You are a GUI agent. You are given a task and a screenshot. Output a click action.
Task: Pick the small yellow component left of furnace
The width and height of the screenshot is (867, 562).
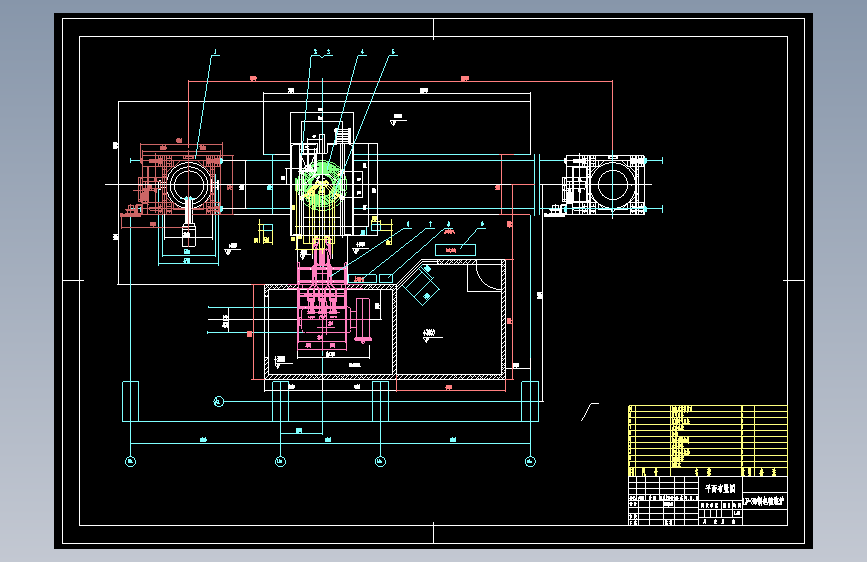tap(265, 233)
